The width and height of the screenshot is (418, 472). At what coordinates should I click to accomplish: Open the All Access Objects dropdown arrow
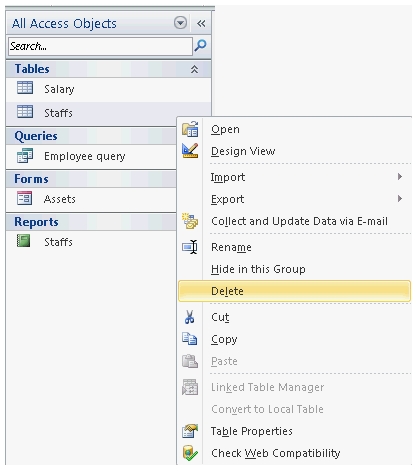click(180, 23)
